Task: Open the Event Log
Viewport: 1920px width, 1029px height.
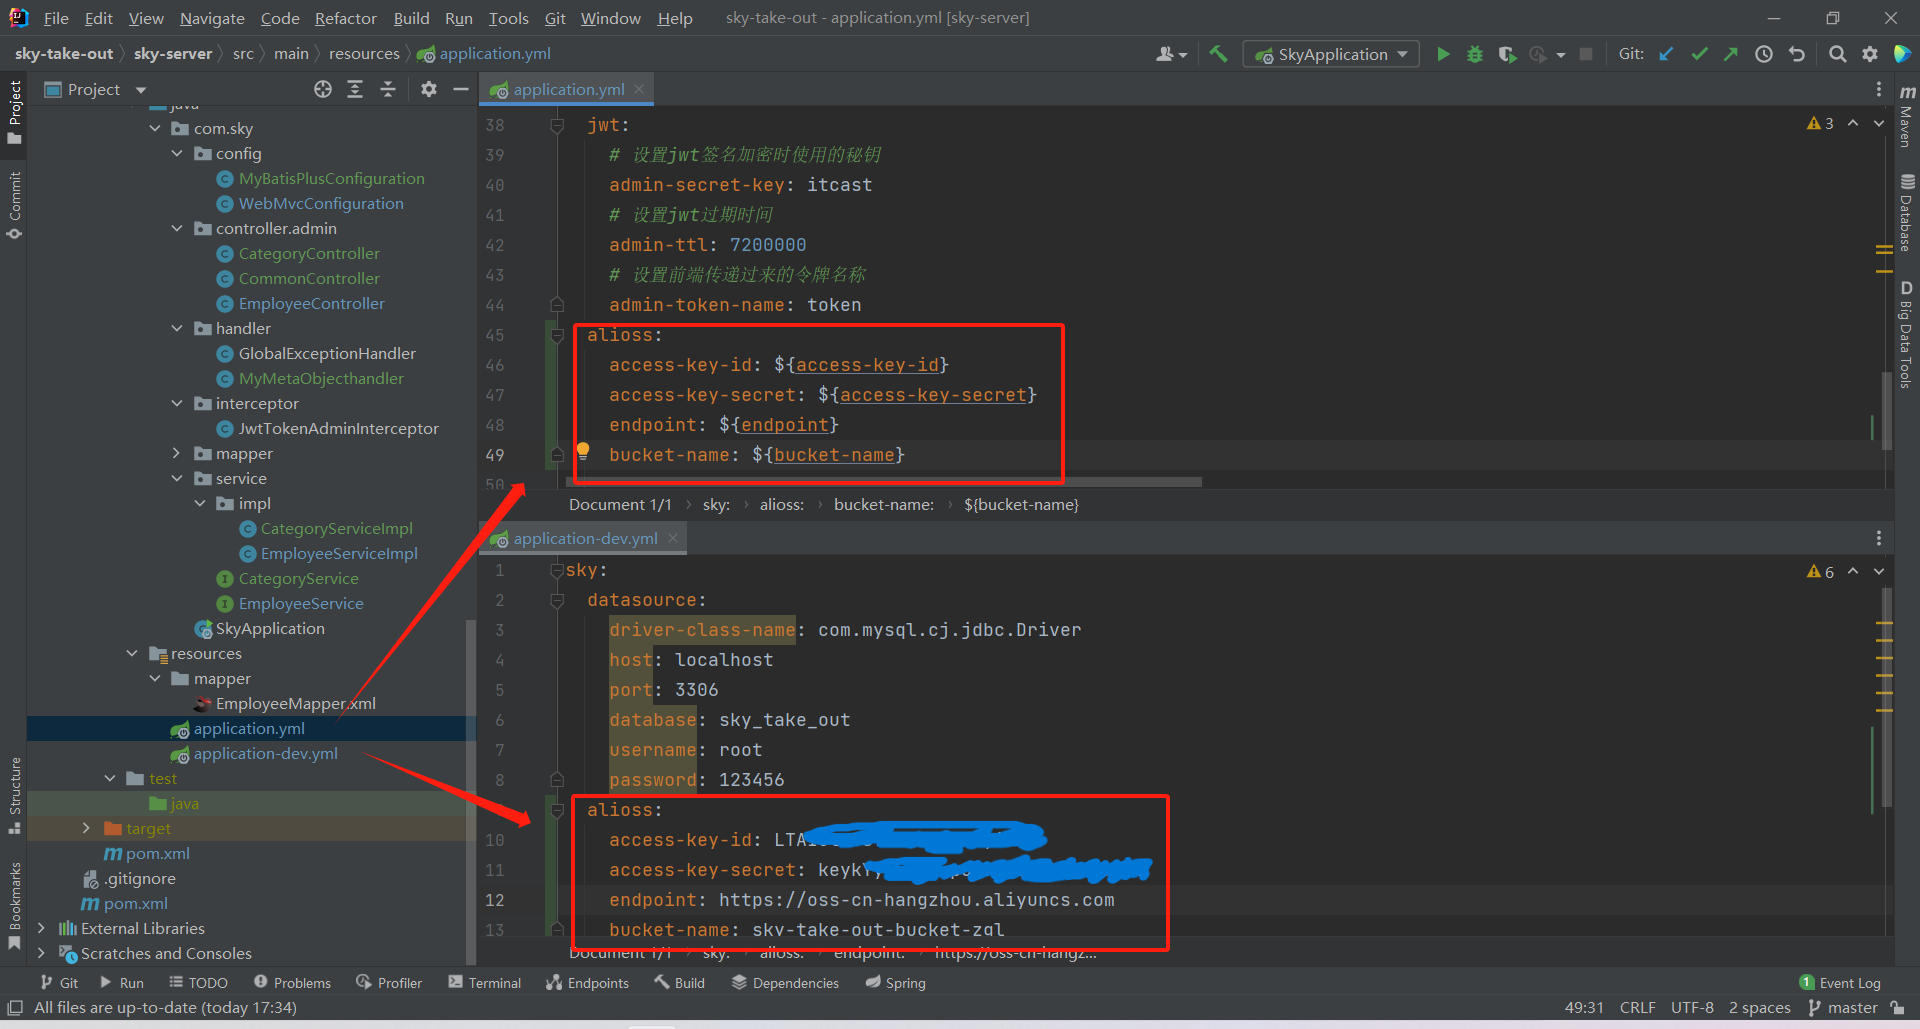Action: 1840,983
